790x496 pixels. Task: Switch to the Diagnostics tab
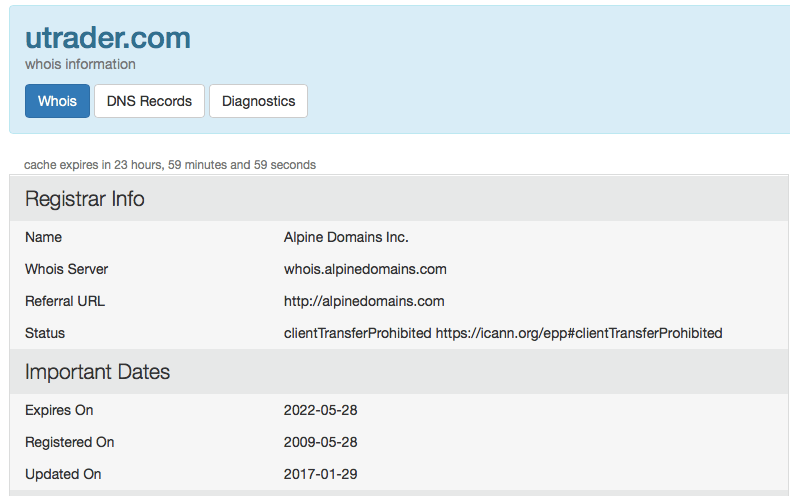pyautogui.click(x=258, y=101)
